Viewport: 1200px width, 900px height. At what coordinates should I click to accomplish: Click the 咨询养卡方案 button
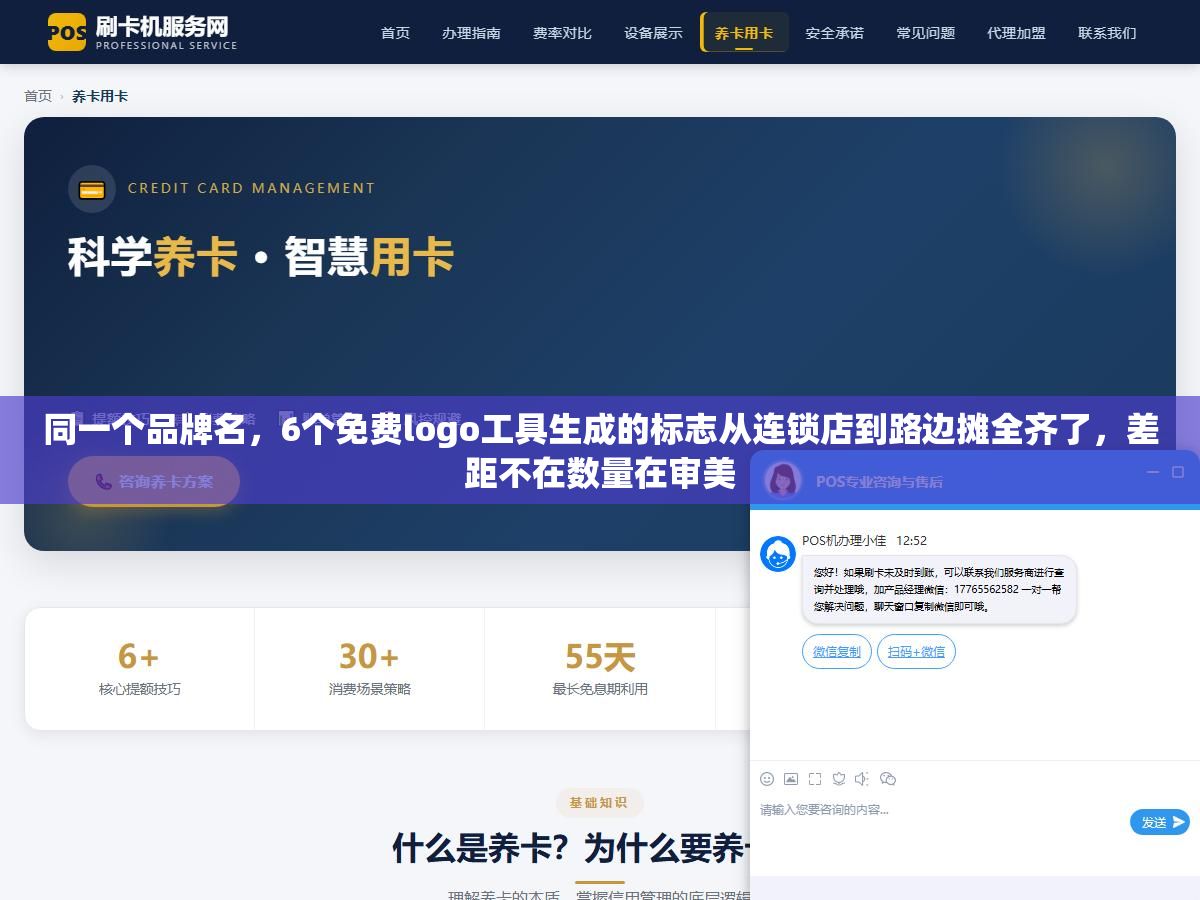click(154, 481)
